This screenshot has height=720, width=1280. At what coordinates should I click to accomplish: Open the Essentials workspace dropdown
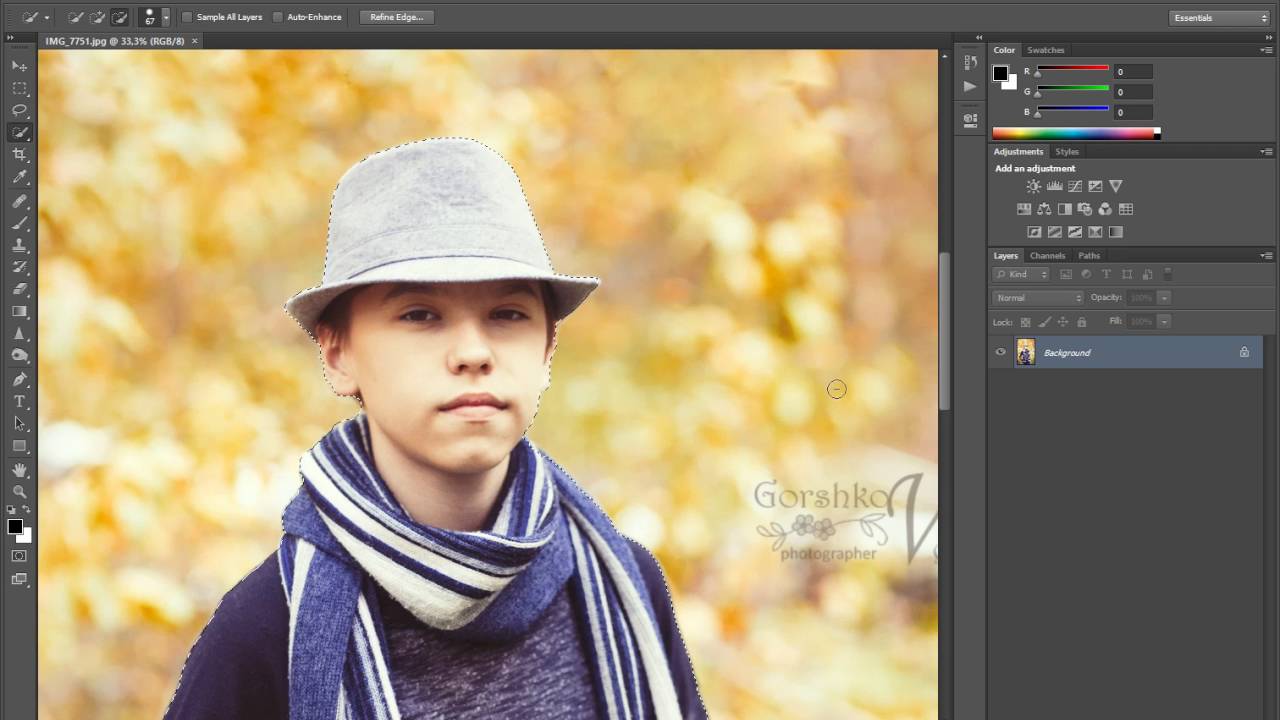tap(1219, 17)
